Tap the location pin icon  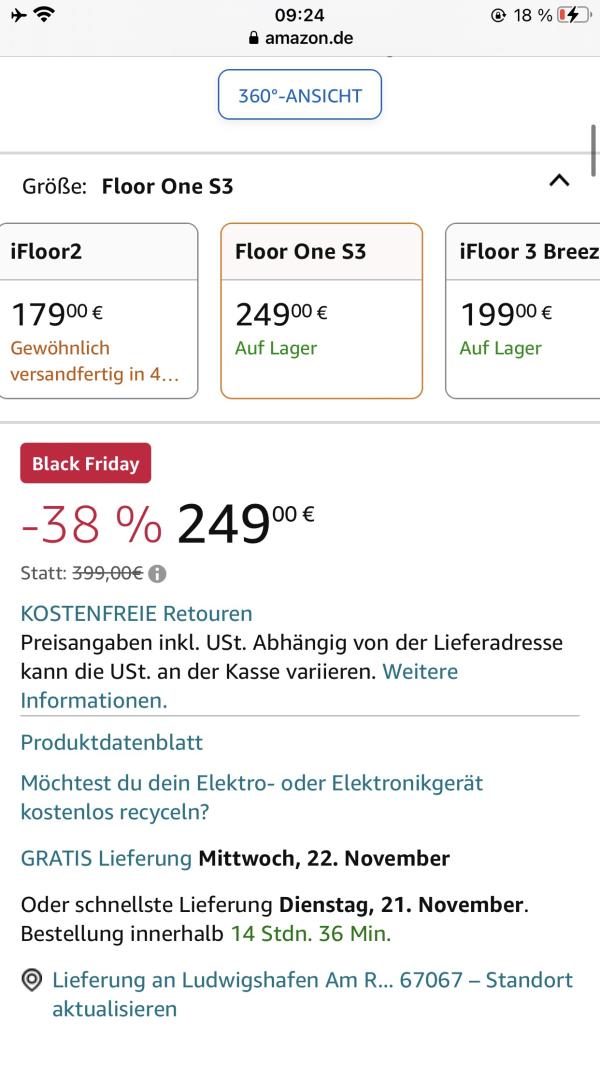tap(32, 980)
